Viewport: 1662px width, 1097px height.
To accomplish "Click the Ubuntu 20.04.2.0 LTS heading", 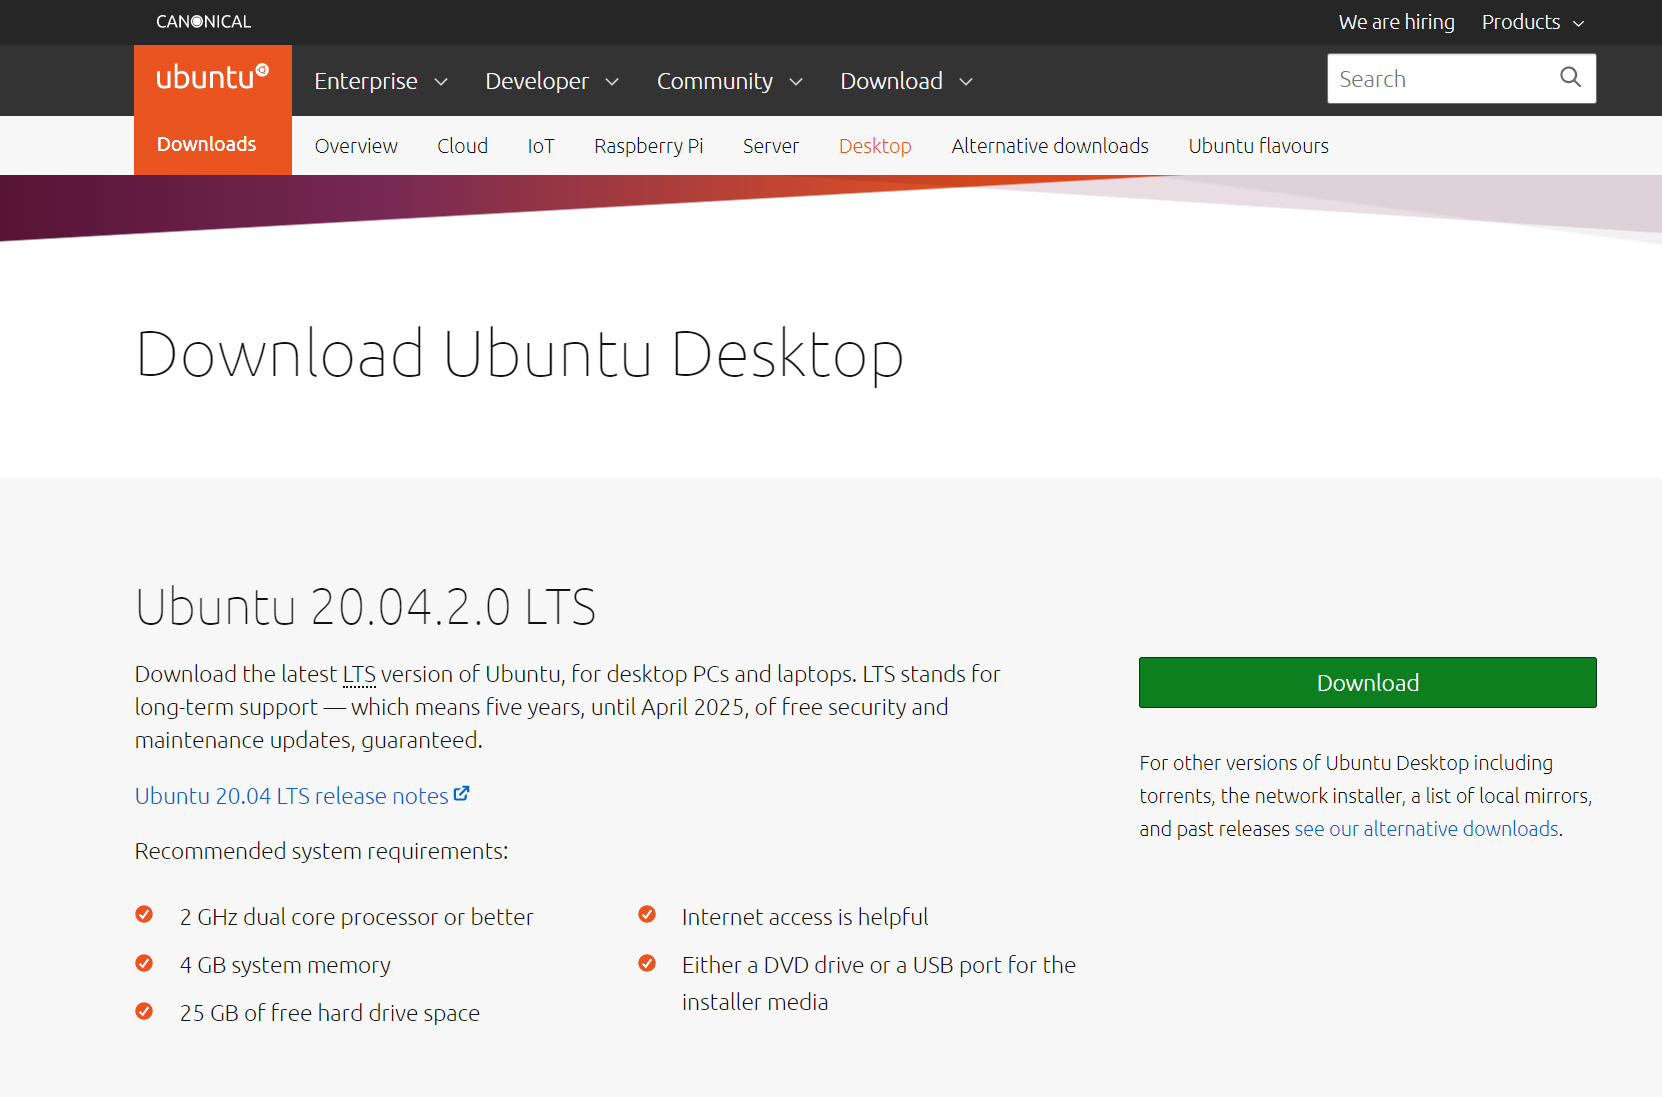I will [x=365, y=607].
